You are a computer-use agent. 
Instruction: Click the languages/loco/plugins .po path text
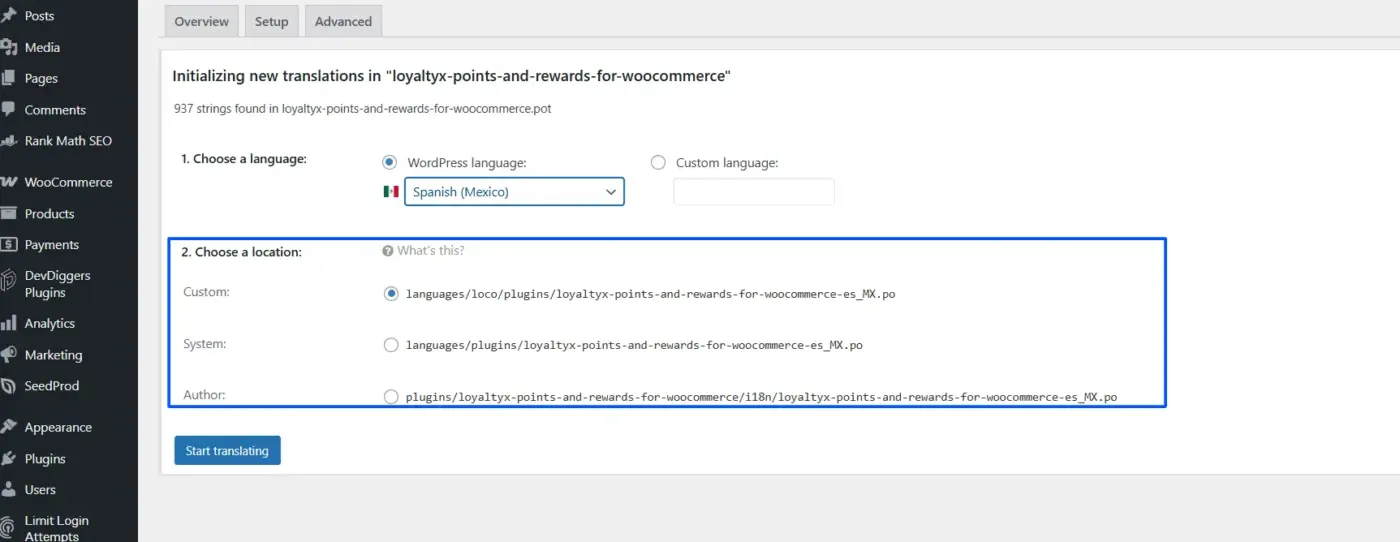point(650,294)
